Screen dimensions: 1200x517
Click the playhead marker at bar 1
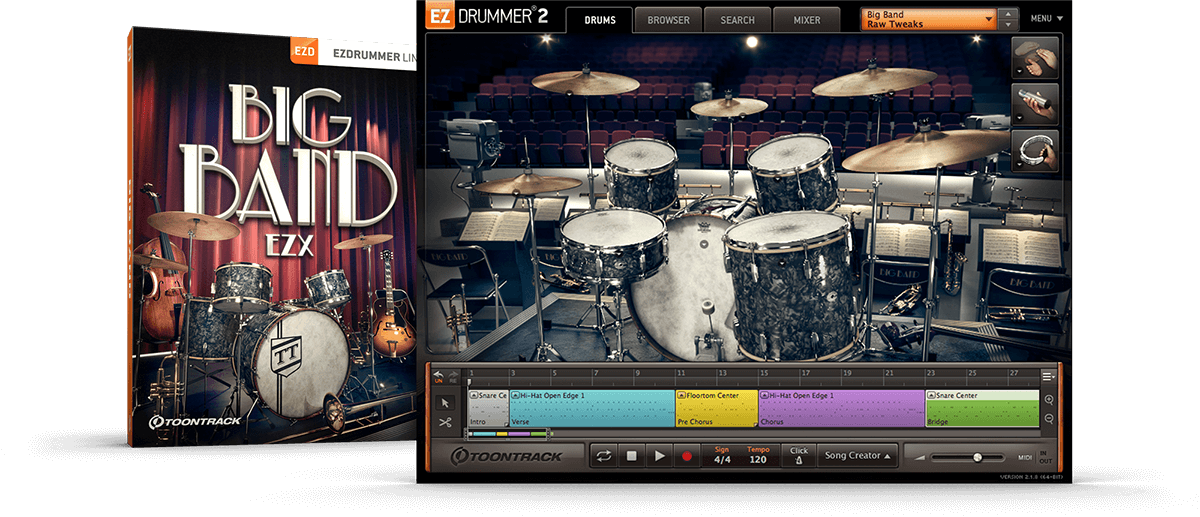(469, 382)
